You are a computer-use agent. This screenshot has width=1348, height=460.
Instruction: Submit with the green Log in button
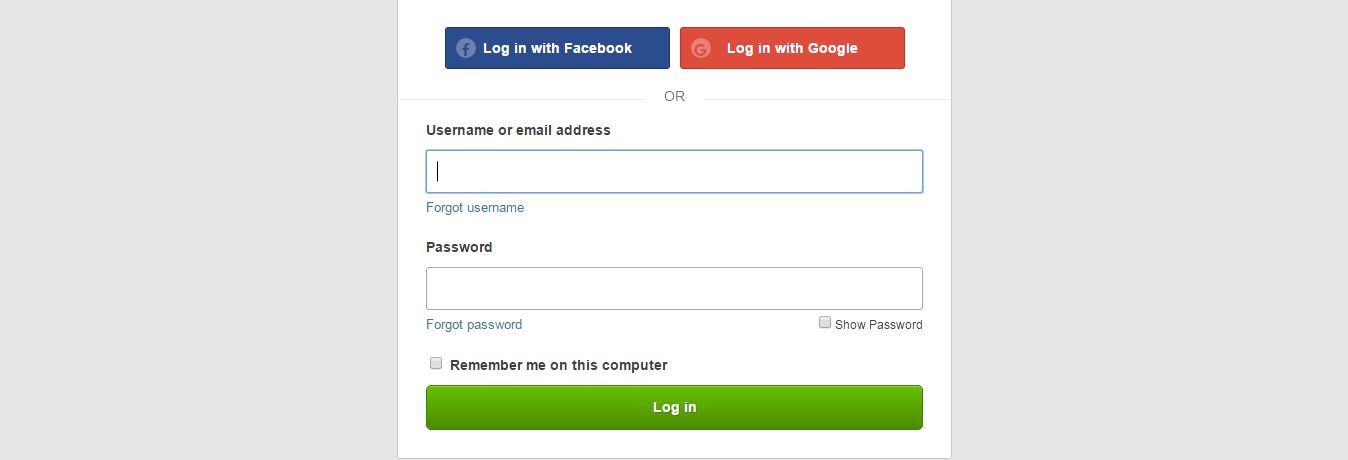pyautogui.click(x=674, y=407)
